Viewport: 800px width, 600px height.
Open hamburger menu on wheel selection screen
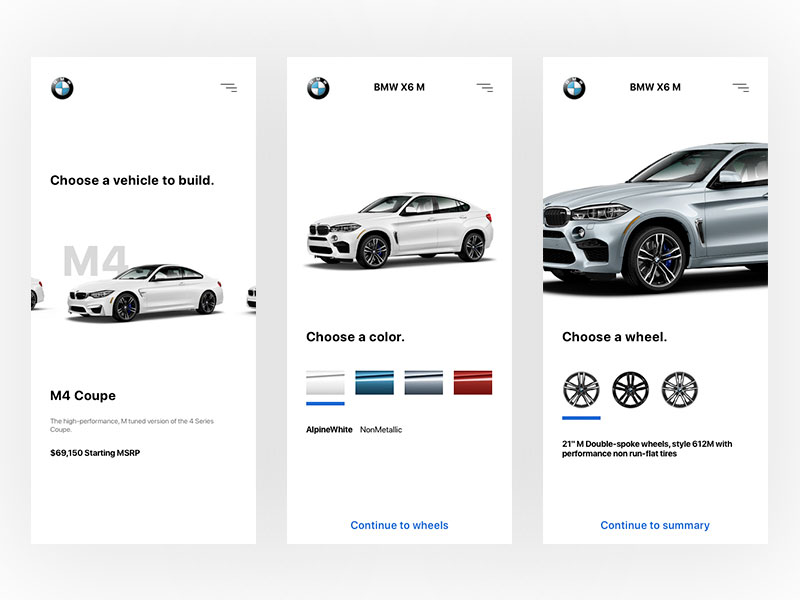click(x=741, y=88)
